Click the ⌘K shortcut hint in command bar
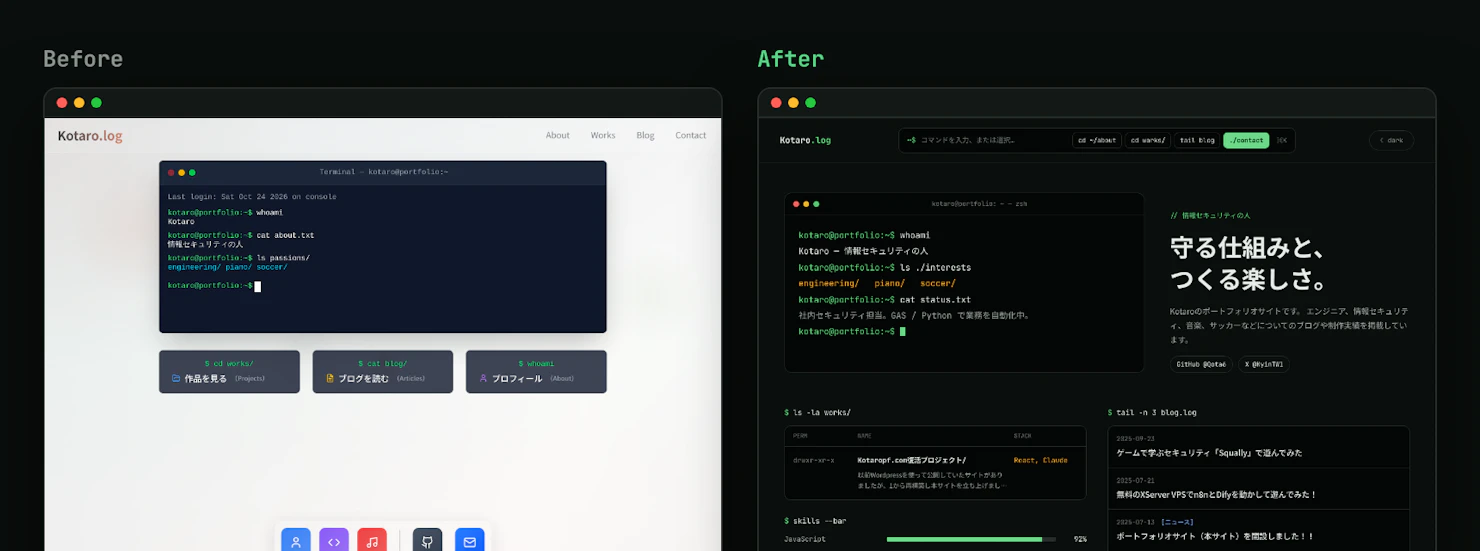 tap(1282, 140)
